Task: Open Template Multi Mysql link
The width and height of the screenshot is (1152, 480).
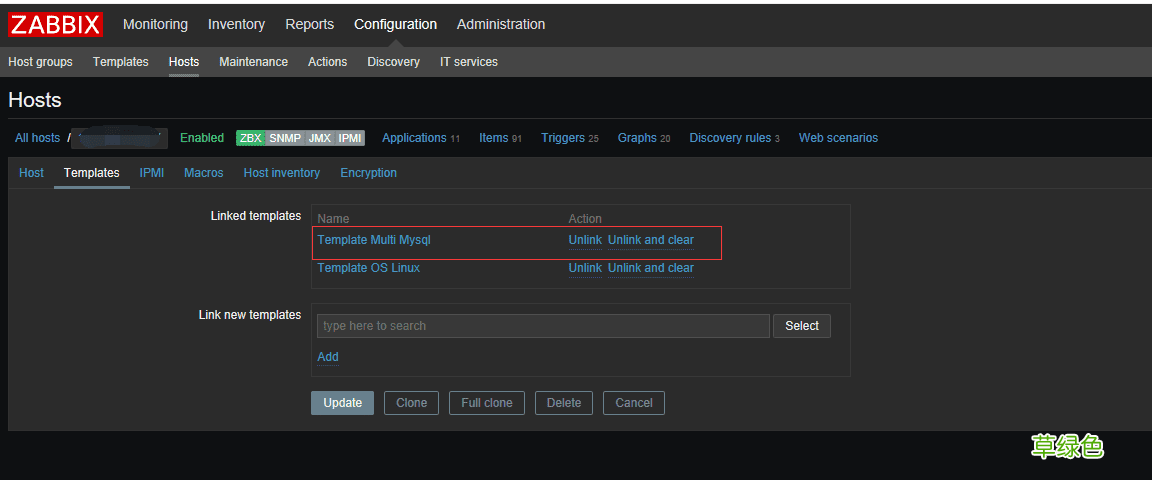Action: [374, 240]
